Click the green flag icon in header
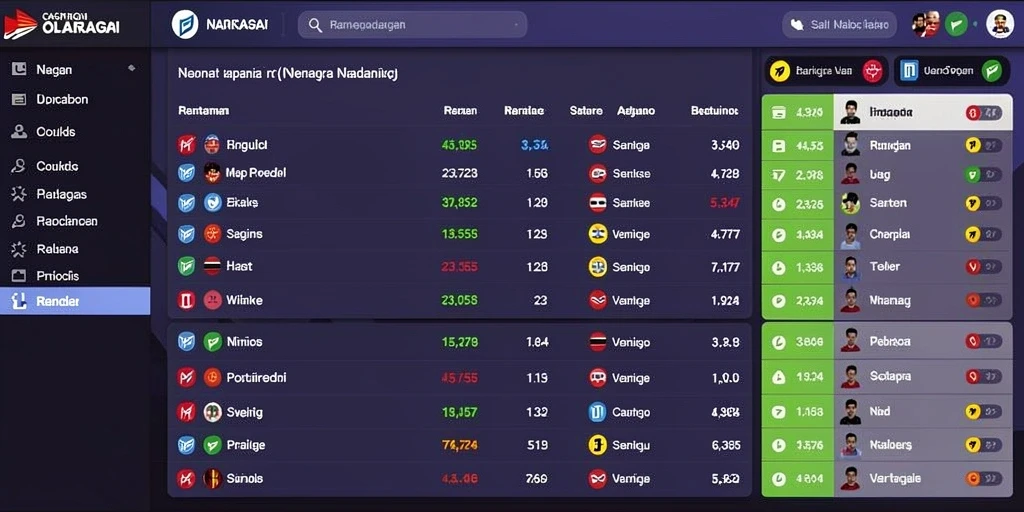Viewport: 1024px width, 512px height. [956, 24]
